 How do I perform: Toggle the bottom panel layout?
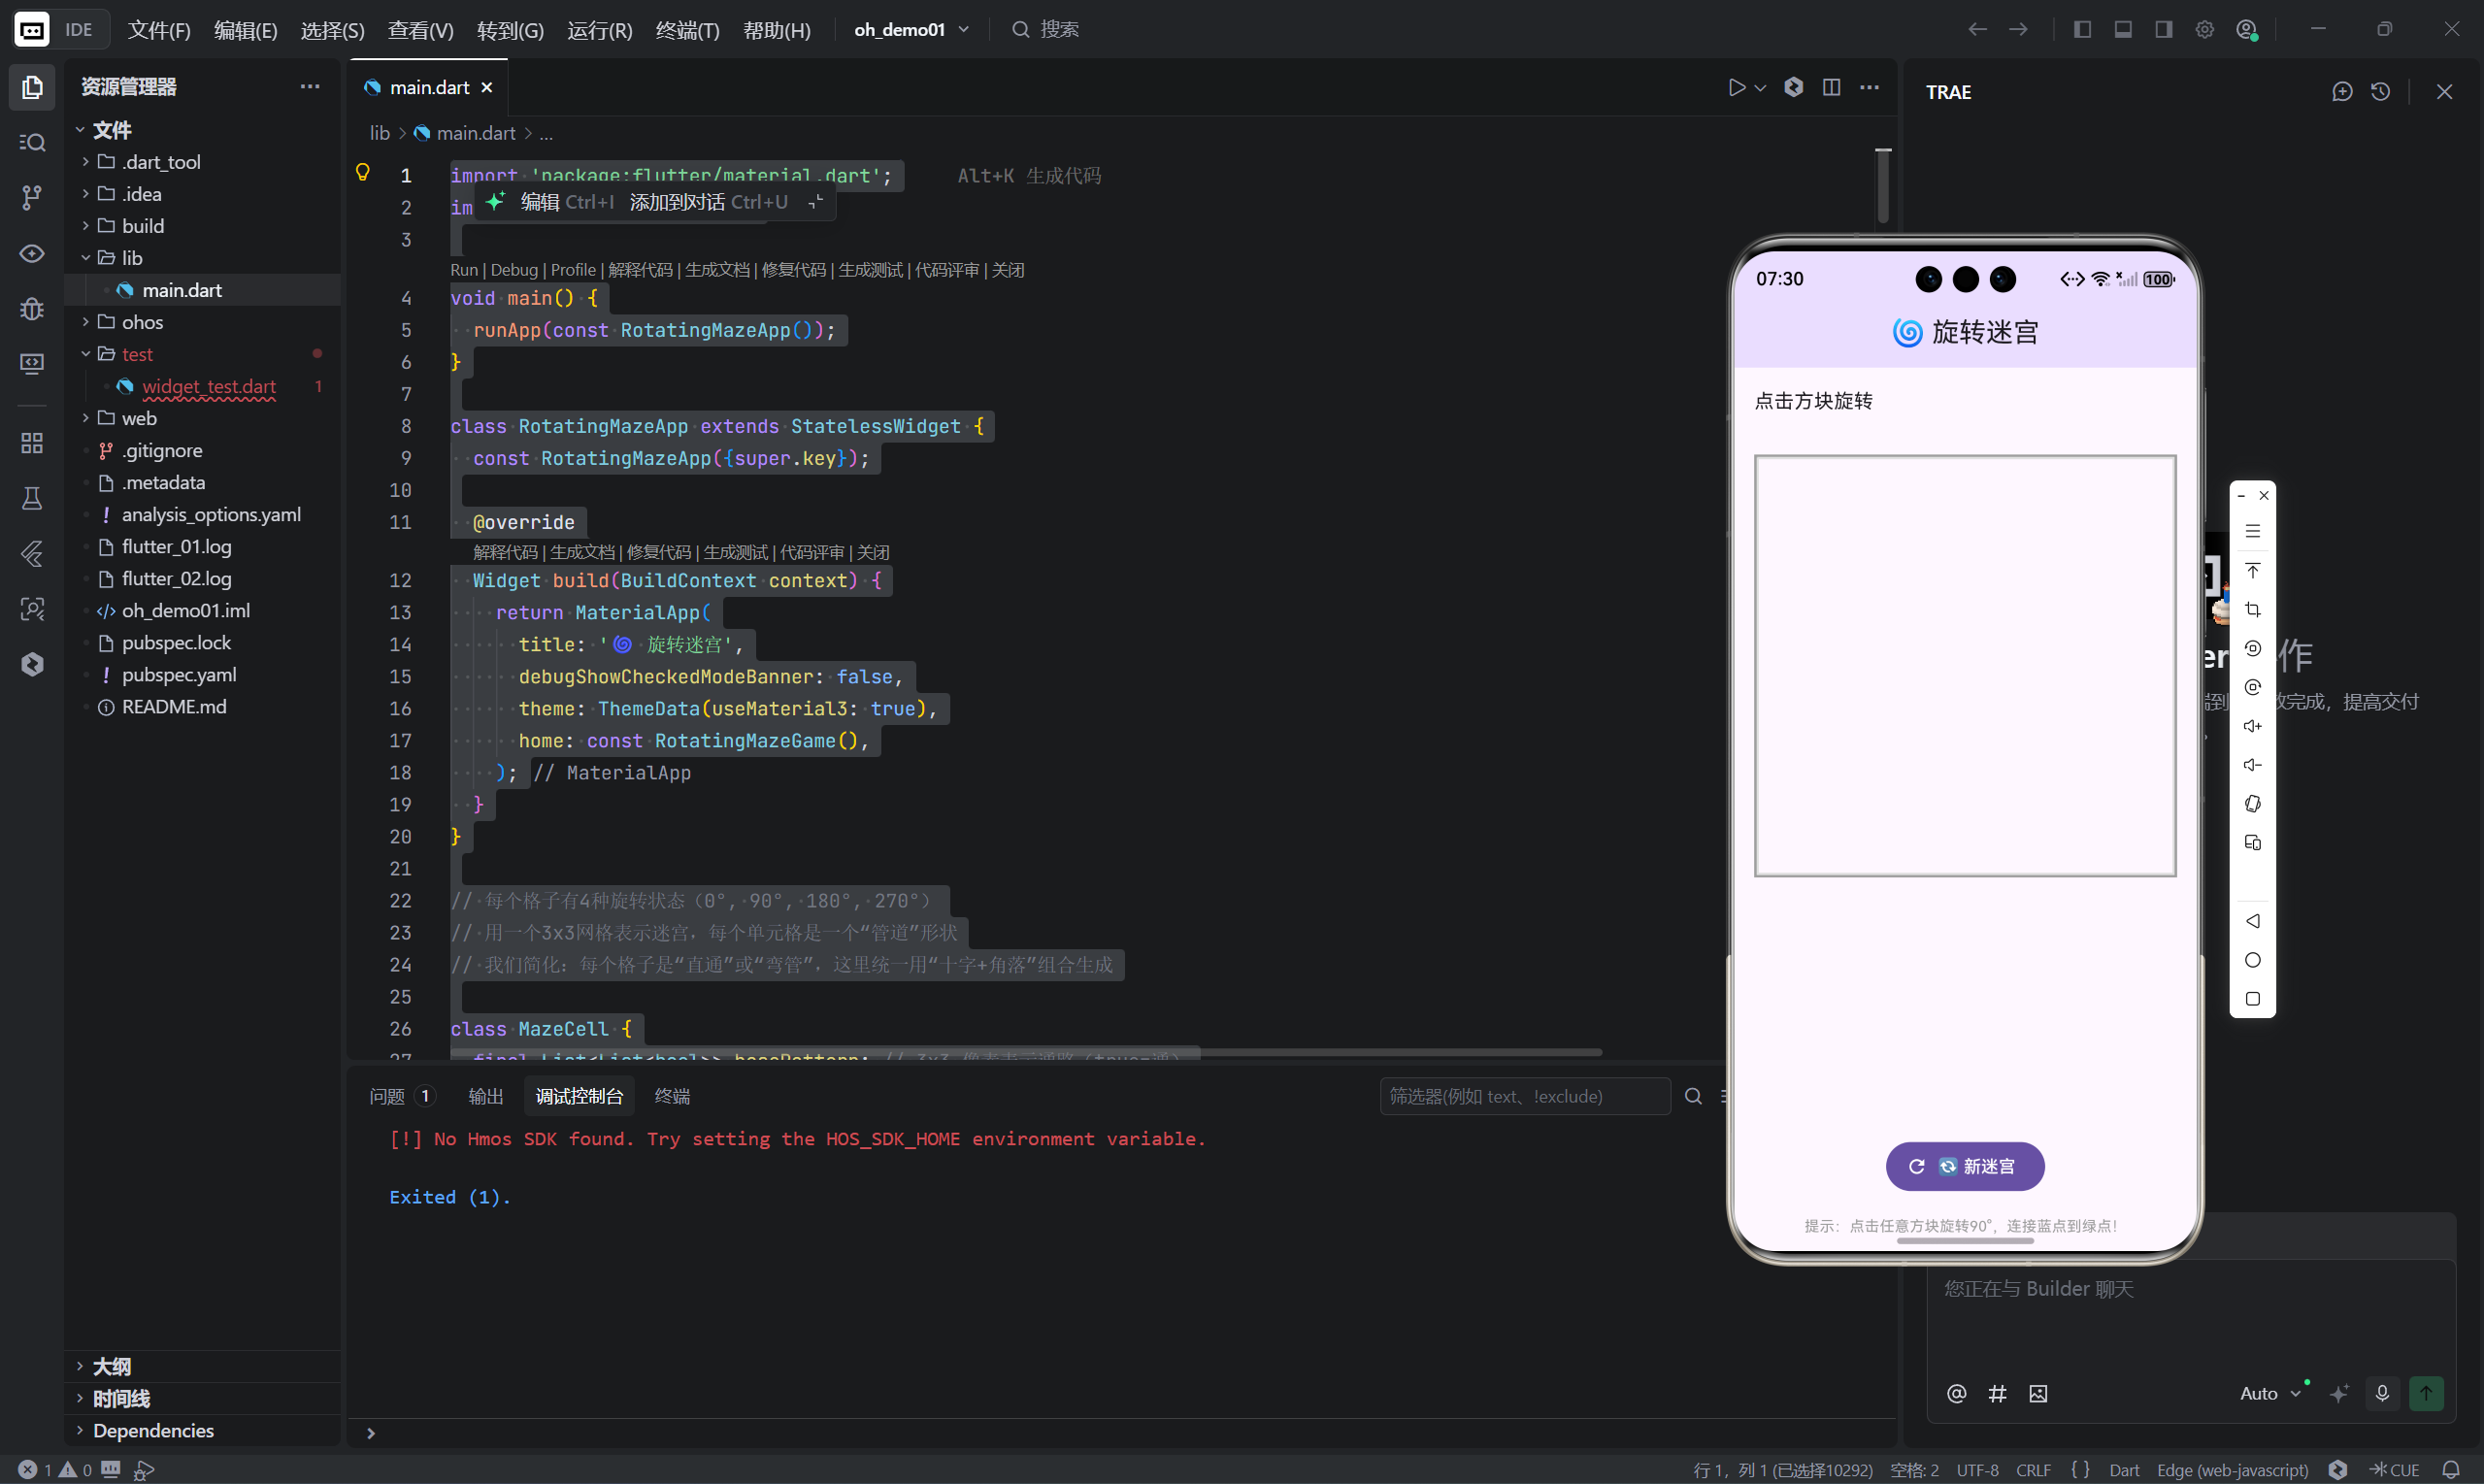(x=2123, y=29)
